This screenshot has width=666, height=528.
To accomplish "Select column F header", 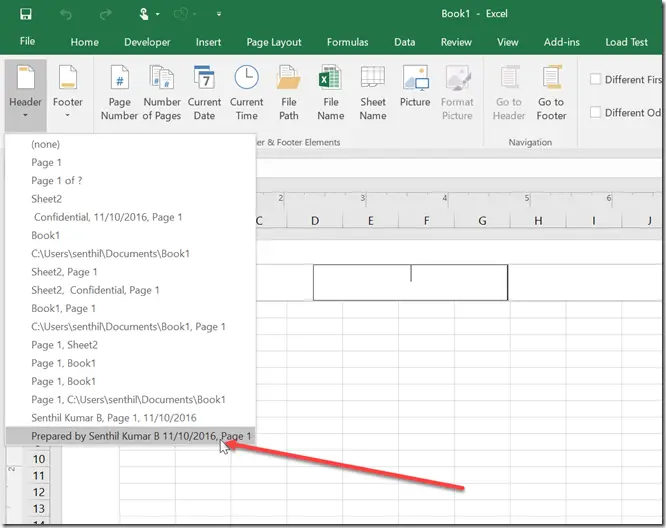I will coord(426,221).
